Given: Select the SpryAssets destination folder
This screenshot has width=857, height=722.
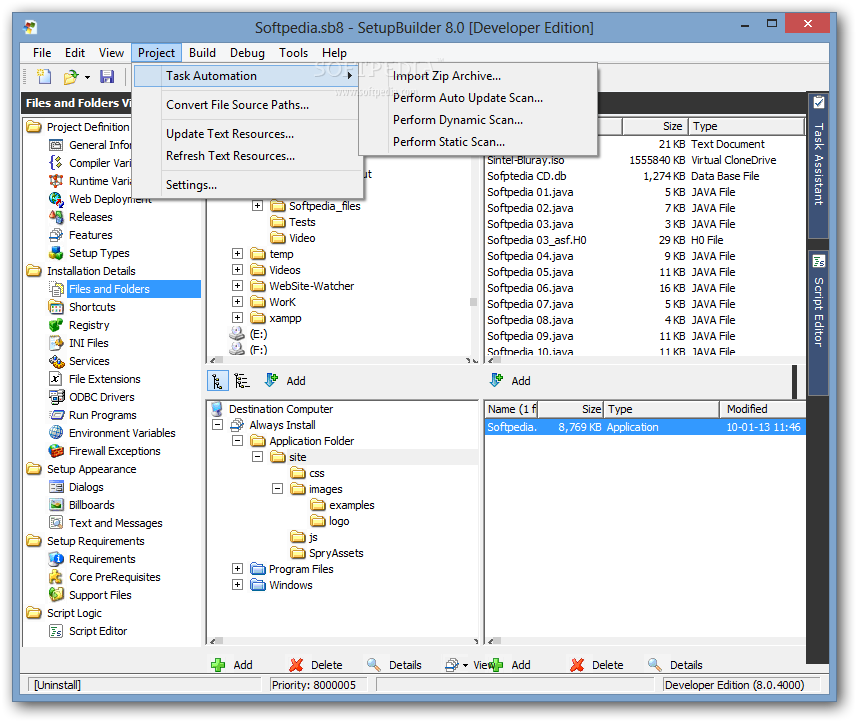Looking at the screenshot, I should click(x=336, y=553).
